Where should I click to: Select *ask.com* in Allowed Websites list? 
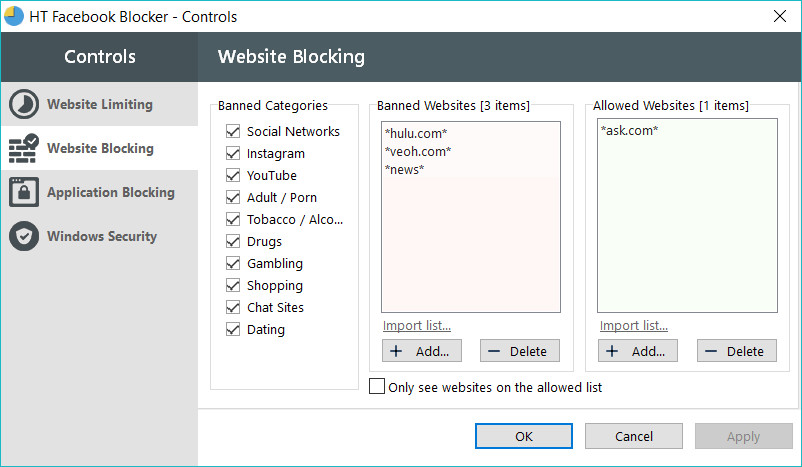(x=629, y=130)
